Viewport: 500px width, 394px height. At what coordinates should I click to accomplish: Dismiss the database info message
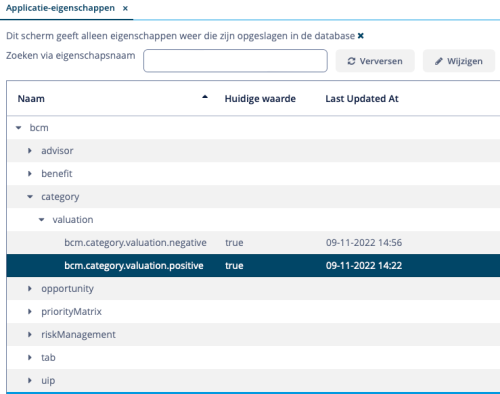coord(361,36)
